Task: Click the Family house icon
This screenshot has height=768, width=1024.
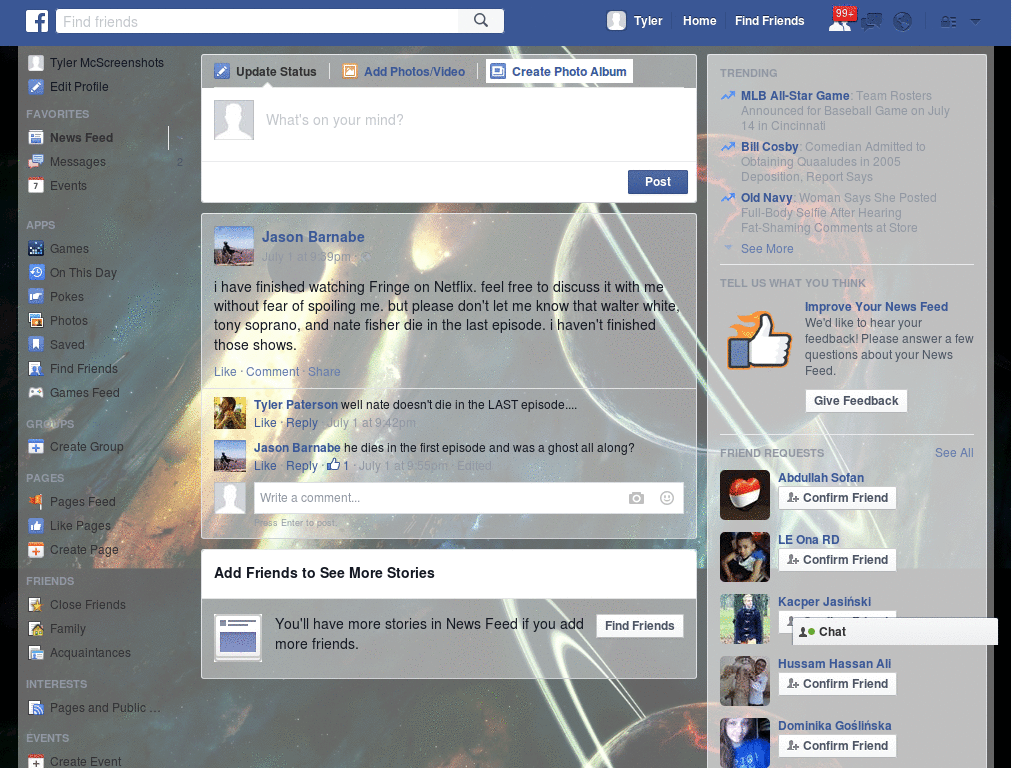Action: [36, 629]
